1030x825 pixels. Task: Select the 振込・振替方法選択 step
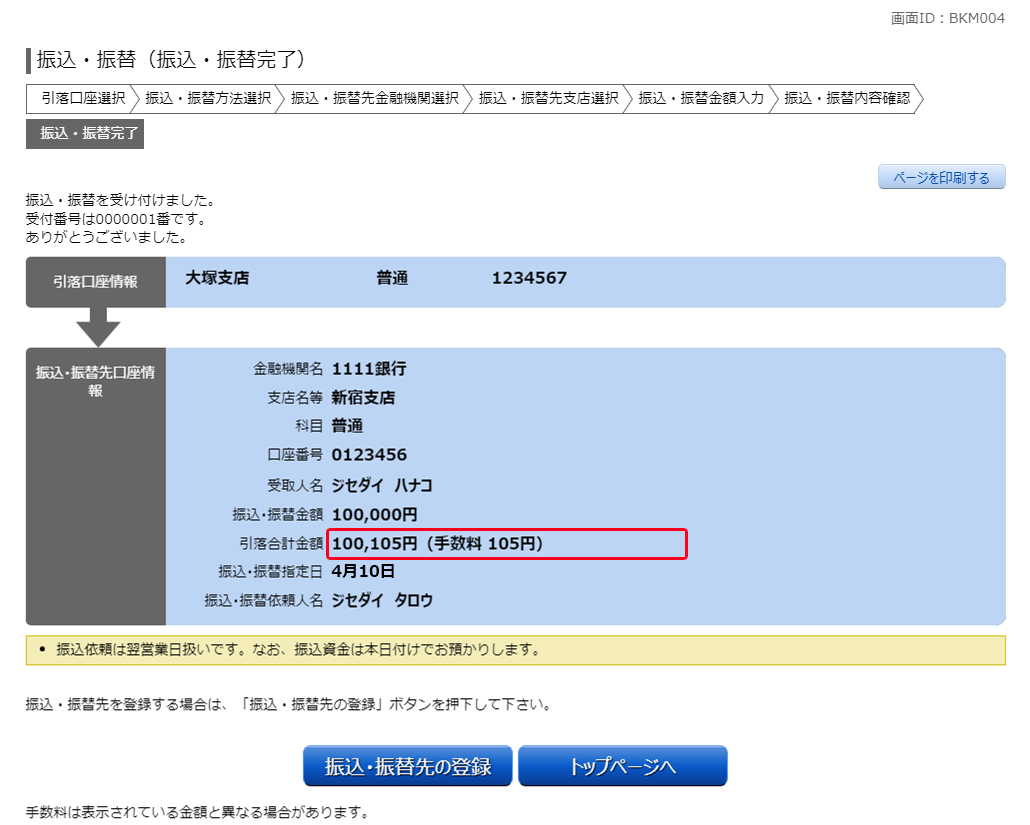click(x=208, y=98)
